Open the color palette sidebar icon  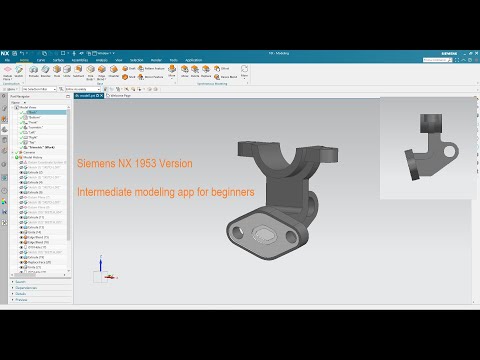tap(4, 201)
